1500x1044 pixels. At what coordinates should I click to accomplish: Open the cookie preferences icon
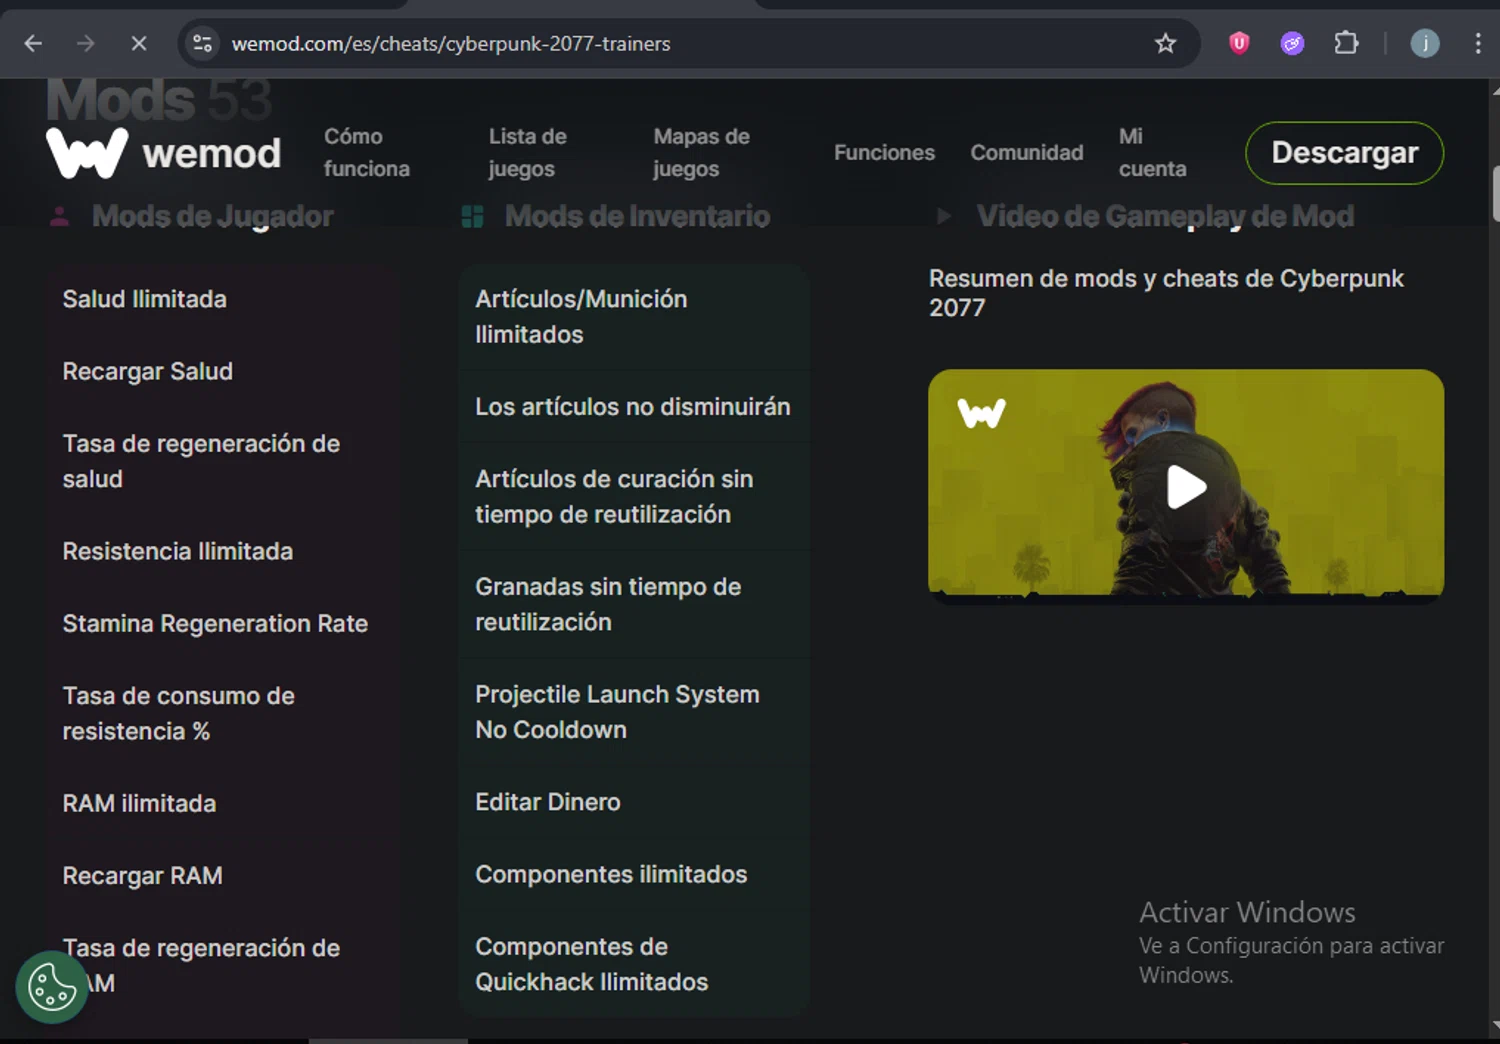pyautogui.click(x=52, y=988)
